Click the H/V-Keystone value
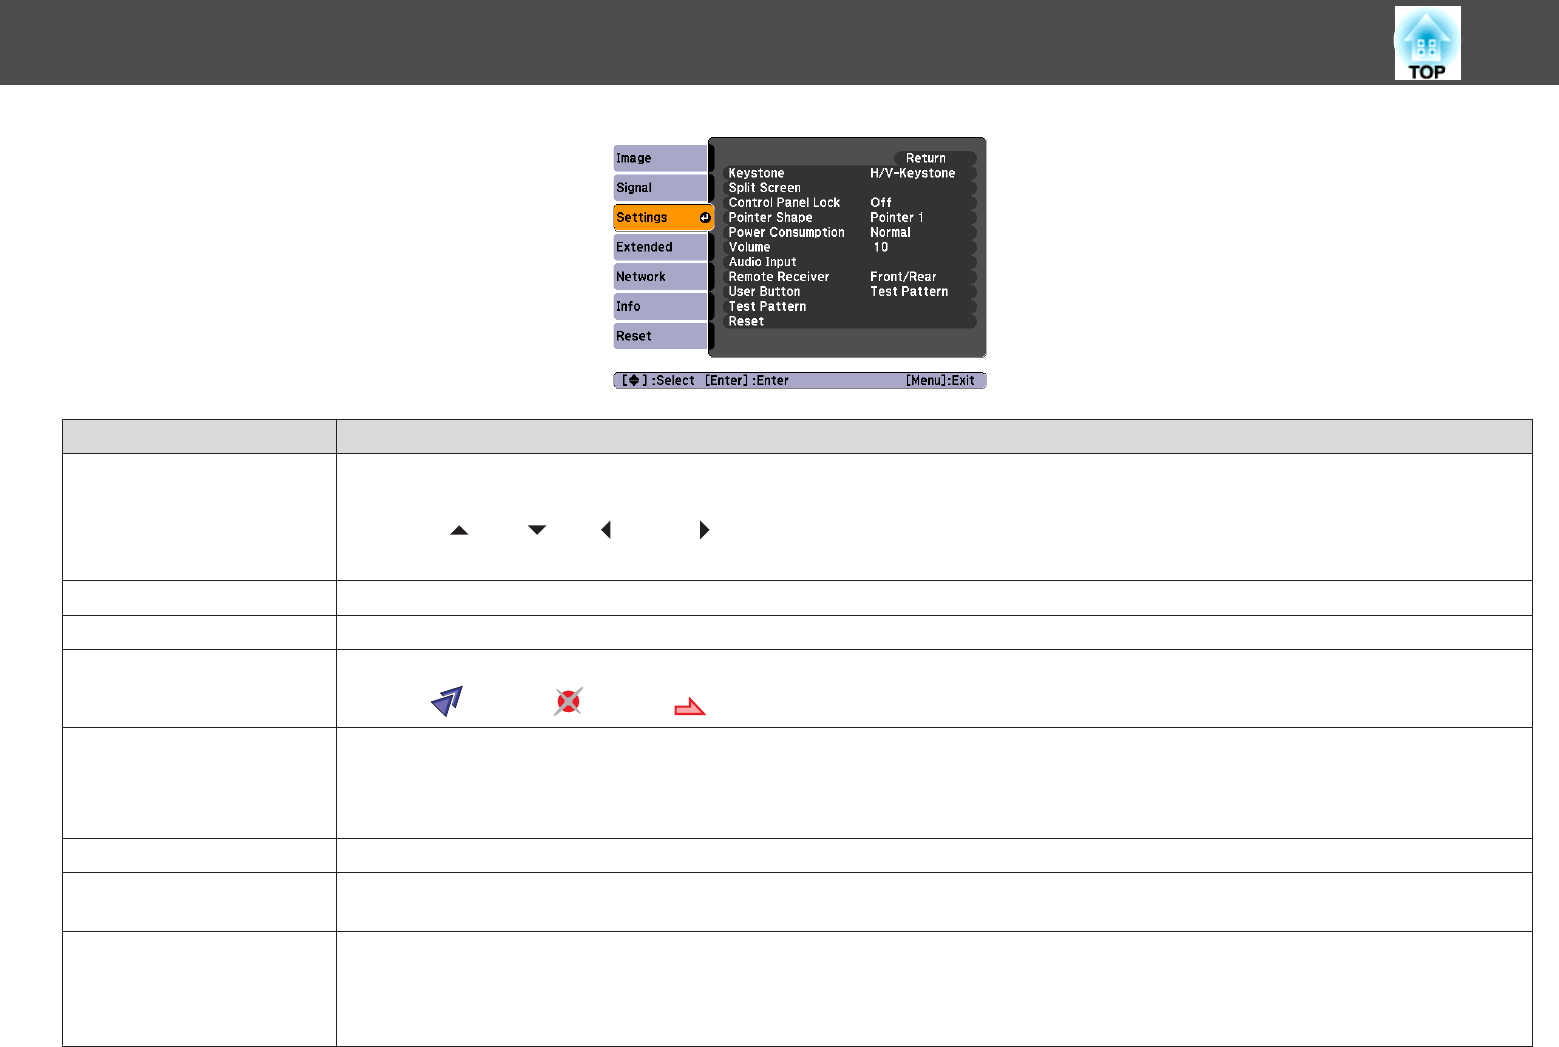Viewport: 1559px width, 1047px height. click(912, 173)
